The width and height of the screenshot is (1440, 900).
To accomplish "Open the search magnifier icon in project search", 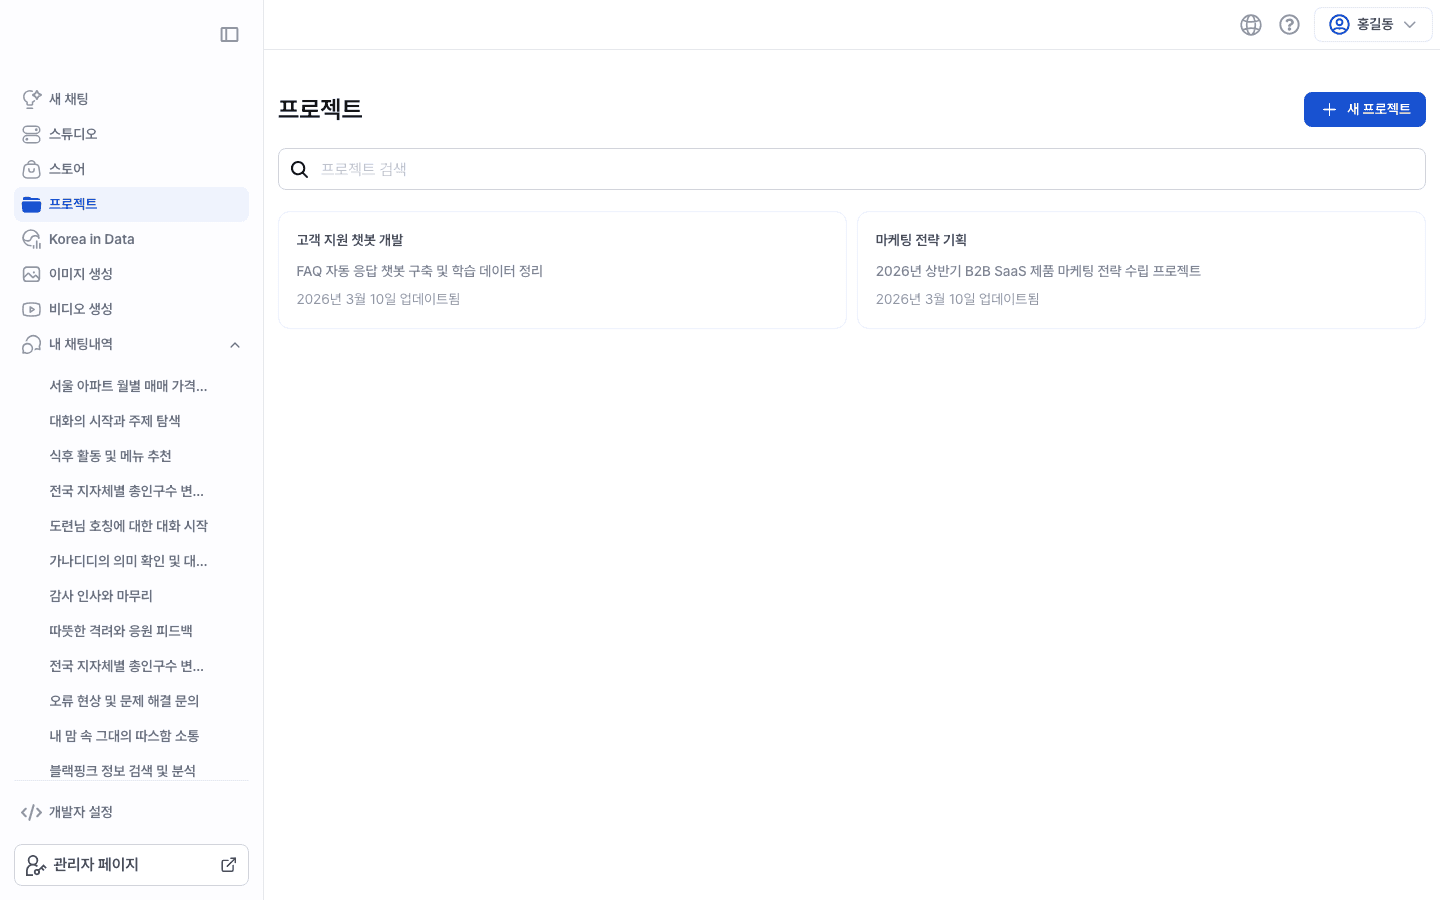I will coord(300,168).
